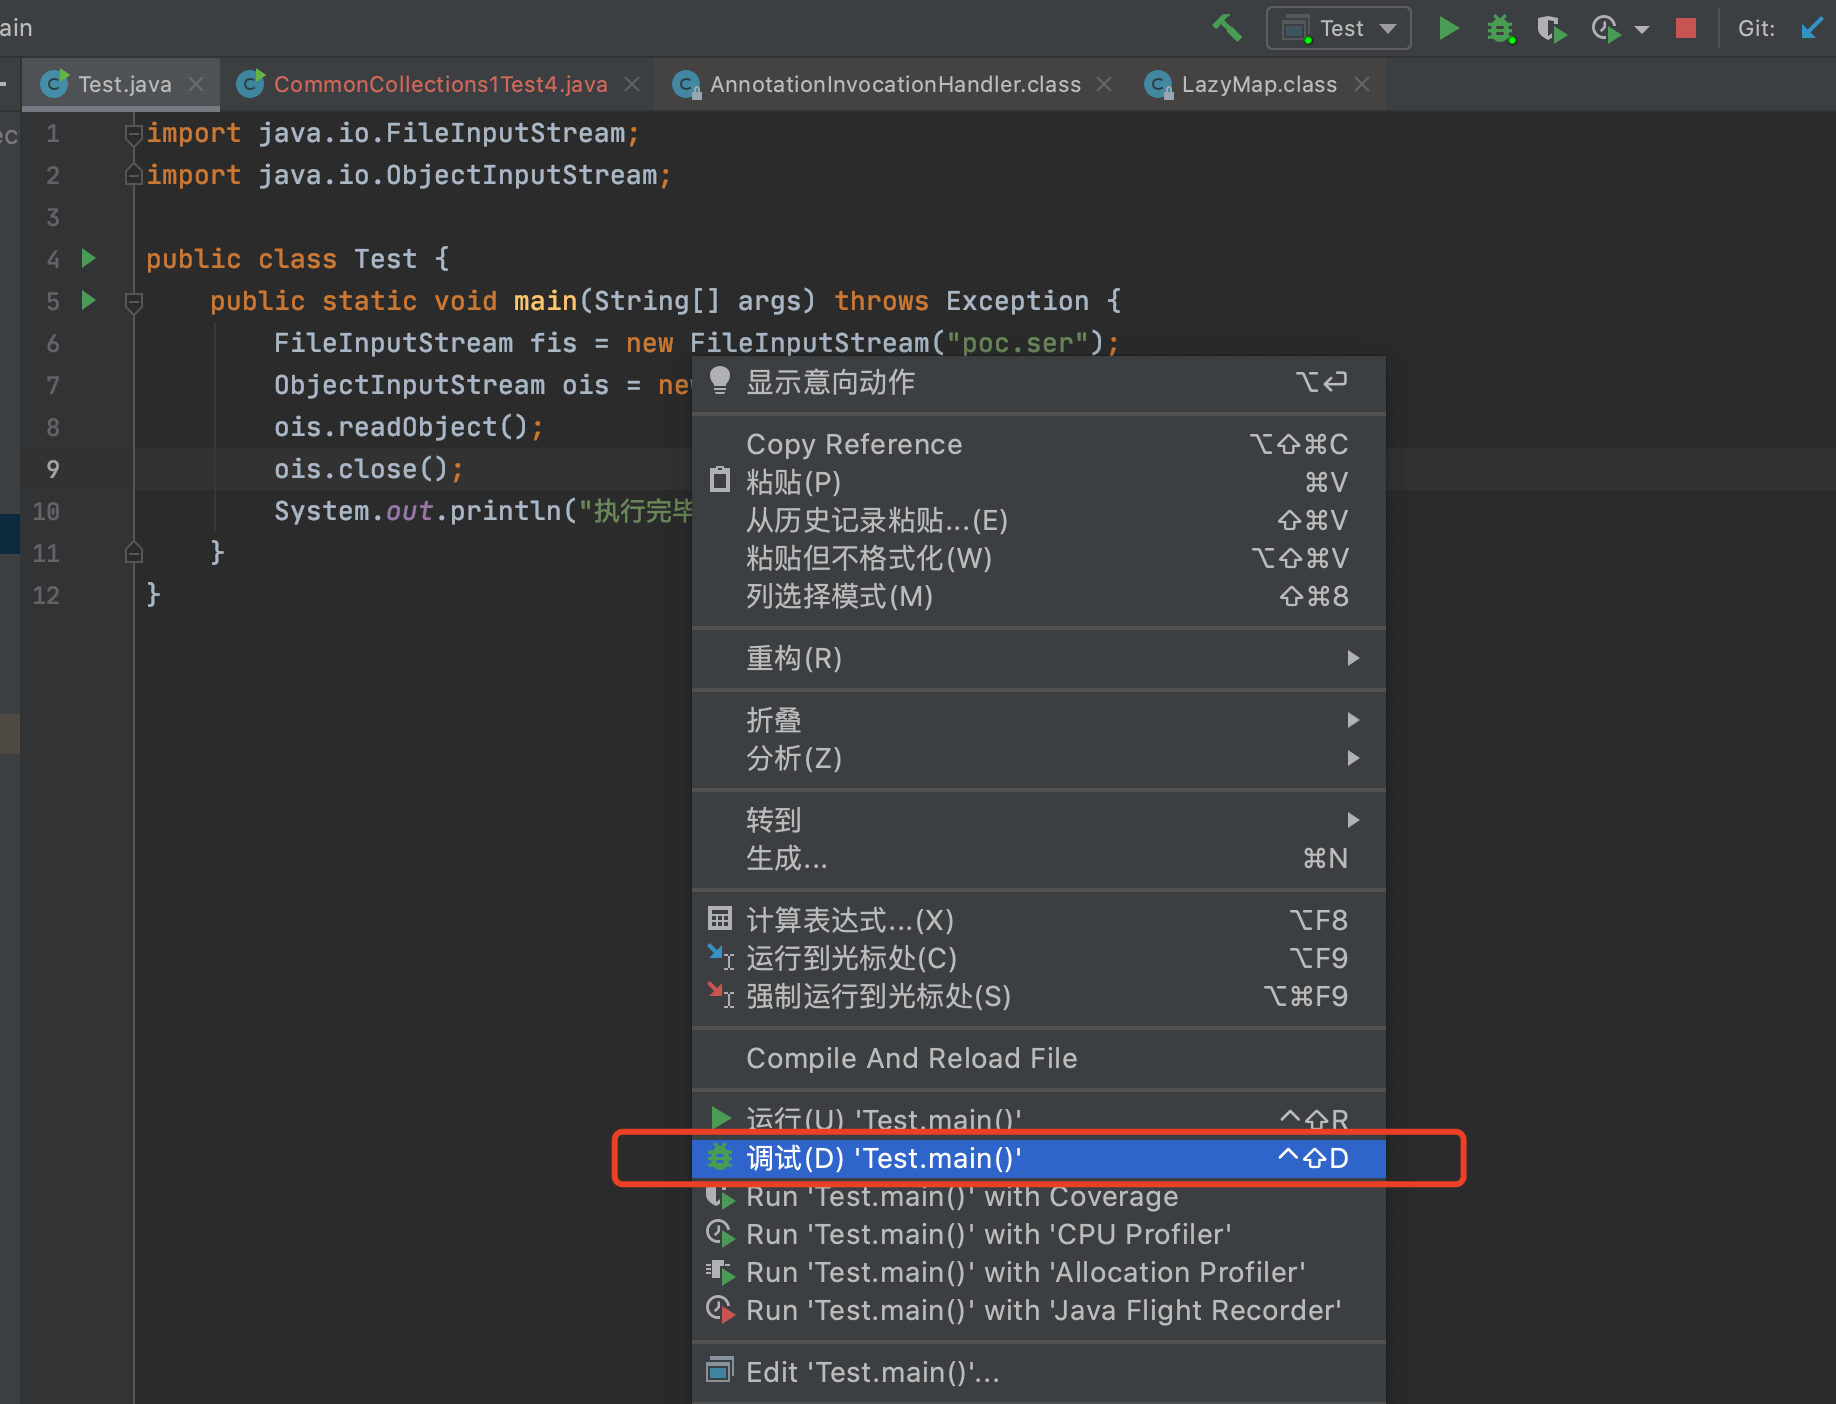Close the AnnotationInvocationHandler.class tab

[x=1104, y=84]
